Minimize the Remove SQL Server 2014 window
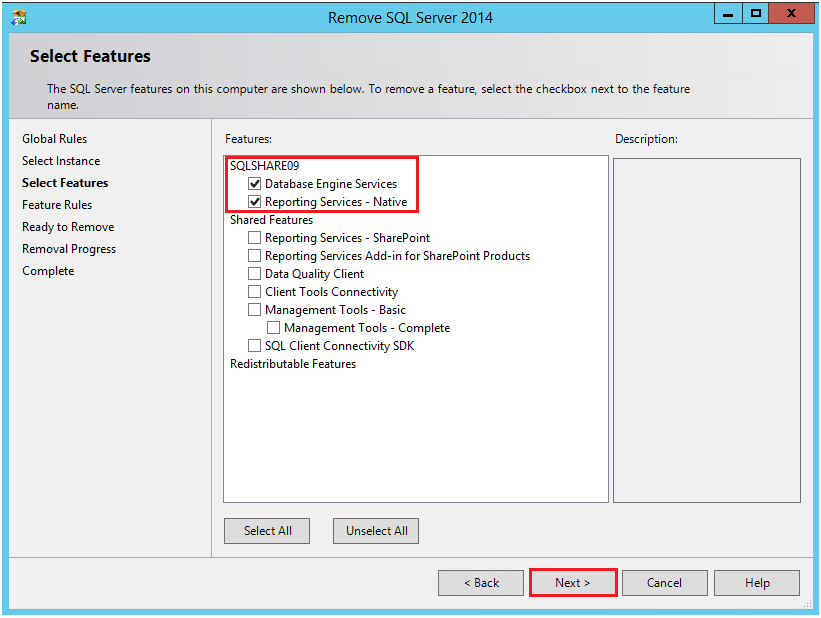 click(728, 14)
